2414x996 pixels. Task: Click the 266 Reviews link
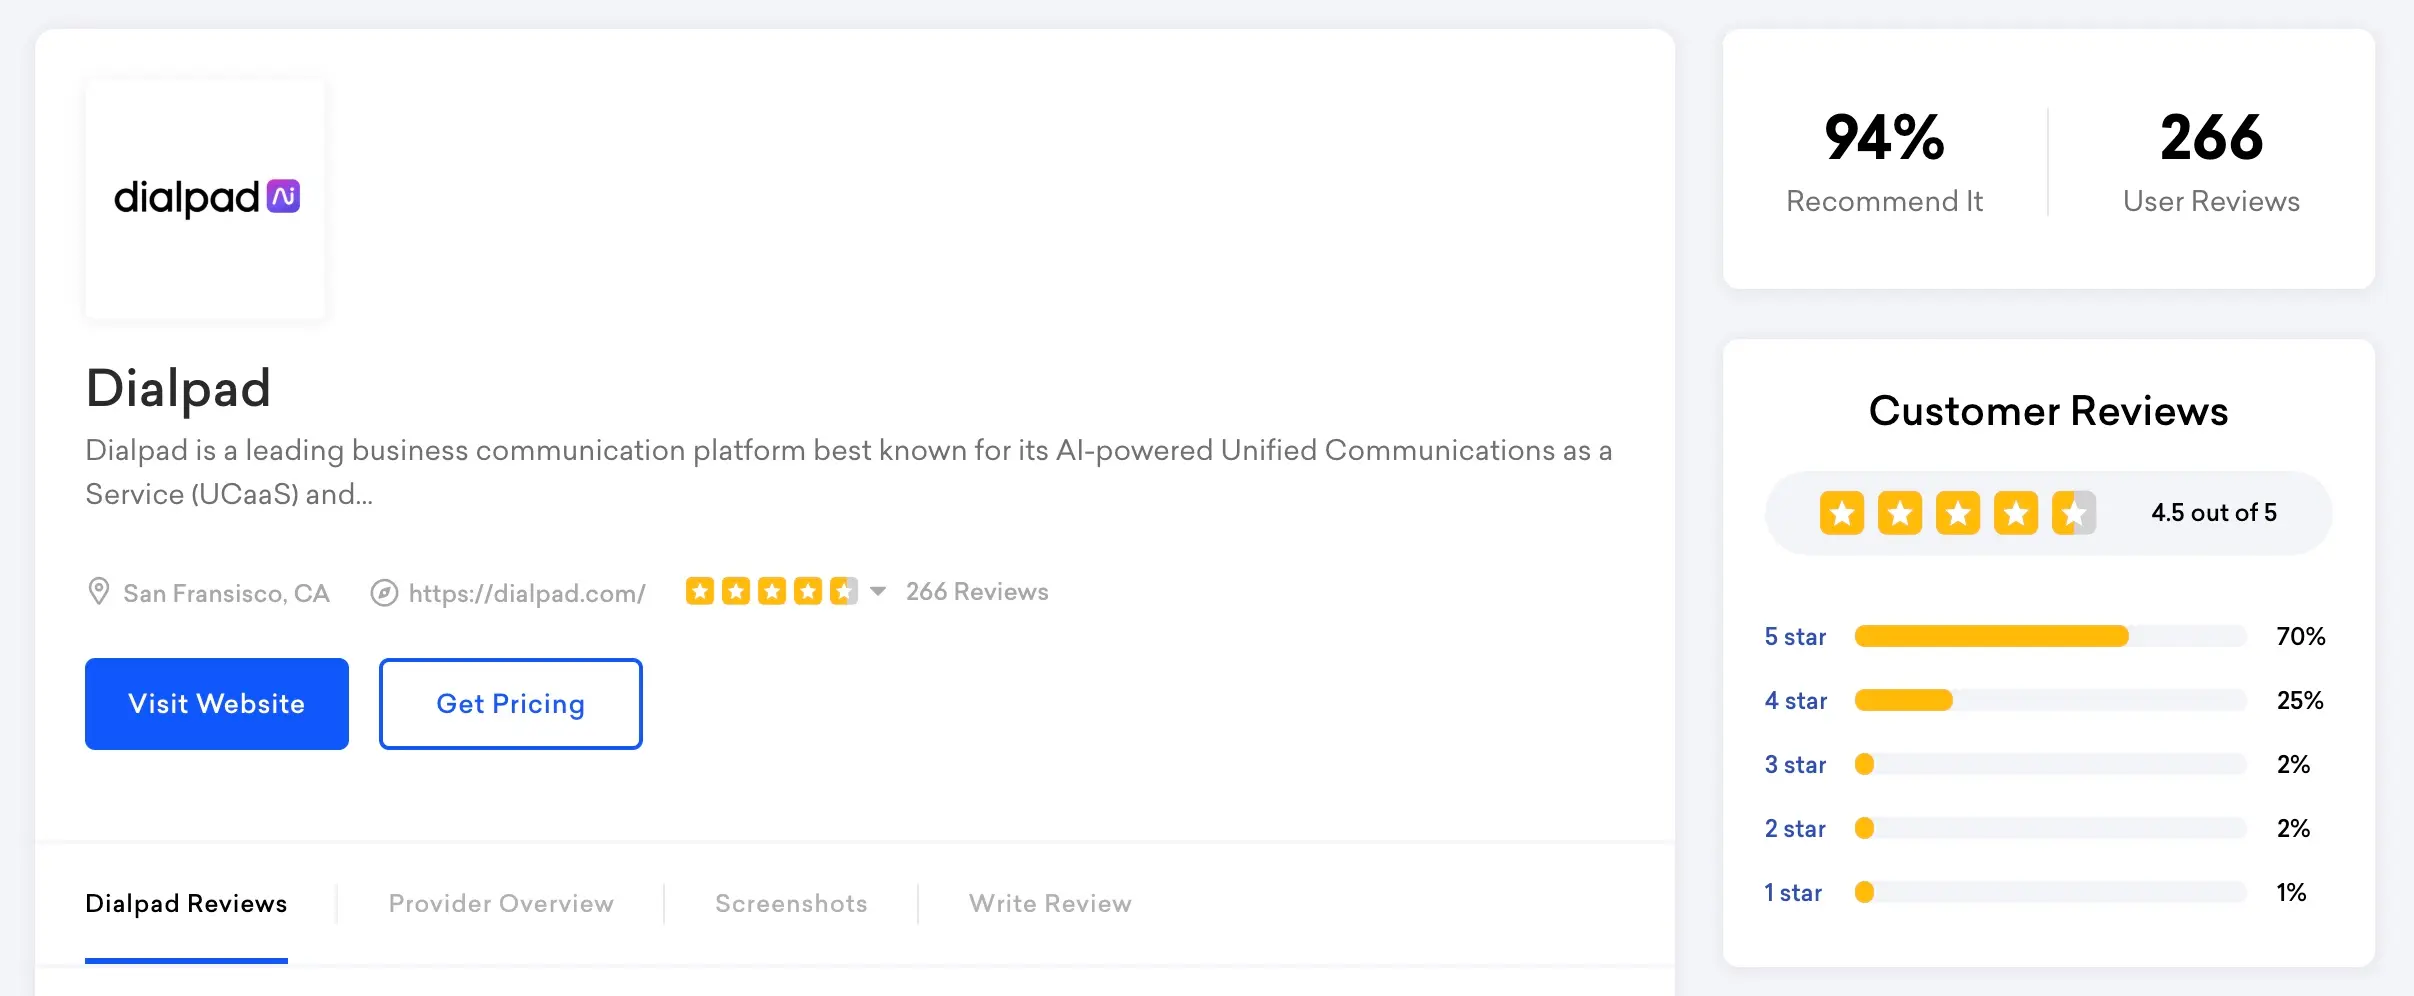click(x=976, y=591)
